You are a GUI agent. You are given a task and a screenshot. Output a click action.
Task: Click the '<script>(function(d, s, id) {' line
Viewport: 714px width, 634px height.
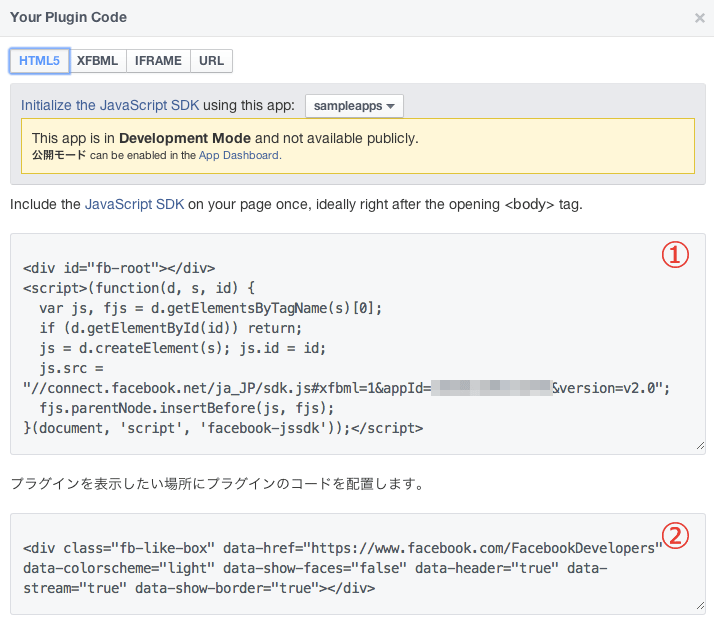[x=139, y=288]
